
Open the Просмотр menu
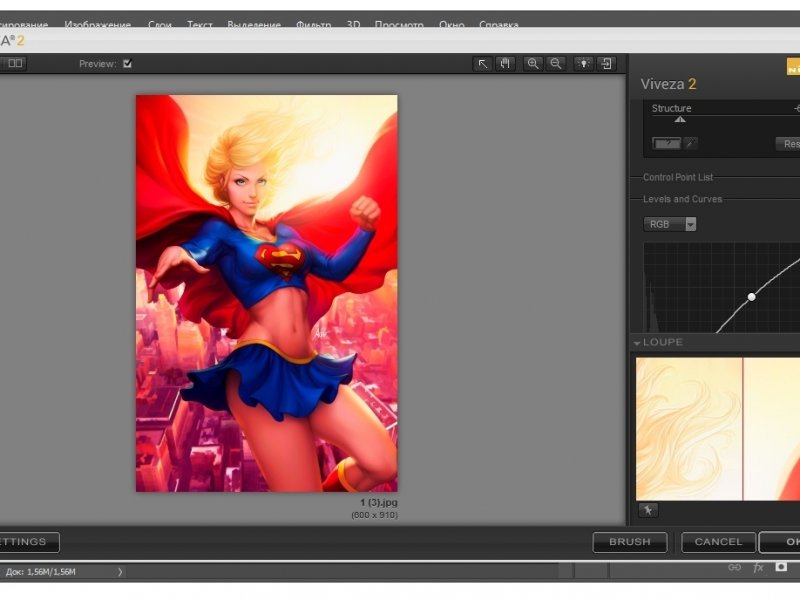click(399, 24)
